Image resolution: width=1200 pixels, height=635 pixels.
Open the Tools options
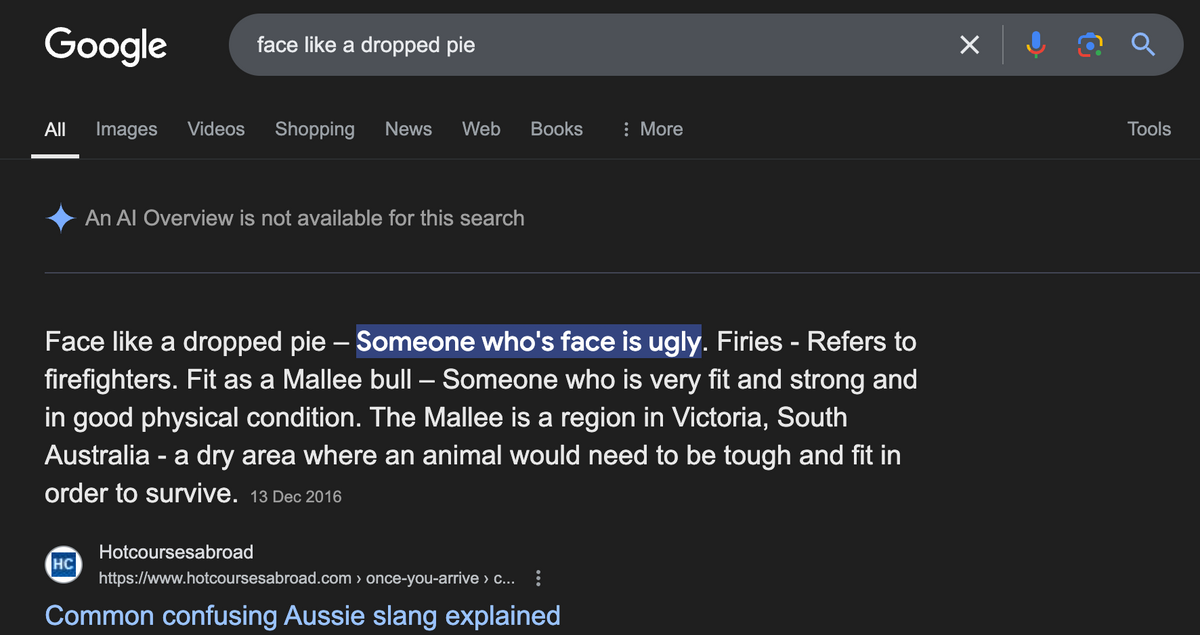tap(1148, 129)
